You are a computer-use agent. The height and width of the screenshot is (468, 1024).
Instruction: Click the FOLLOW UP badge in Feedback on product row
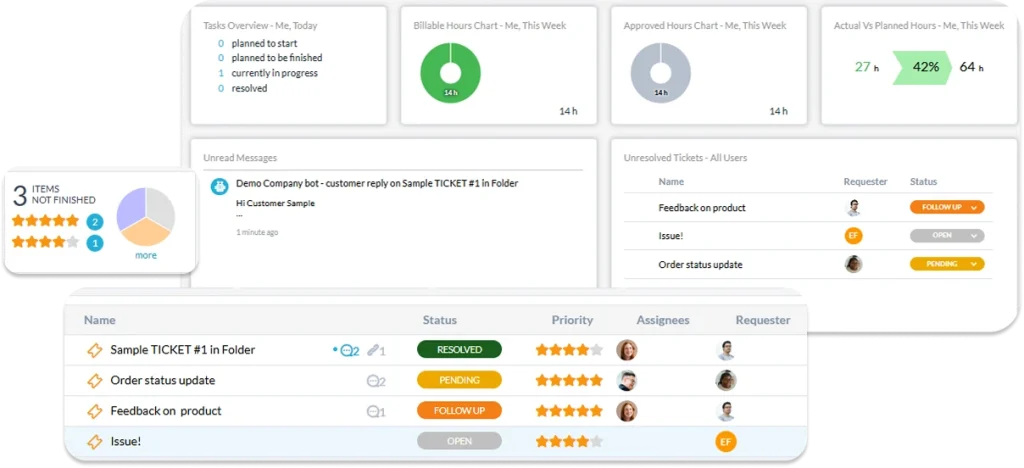pyautogui.click(x=459, y=411)
